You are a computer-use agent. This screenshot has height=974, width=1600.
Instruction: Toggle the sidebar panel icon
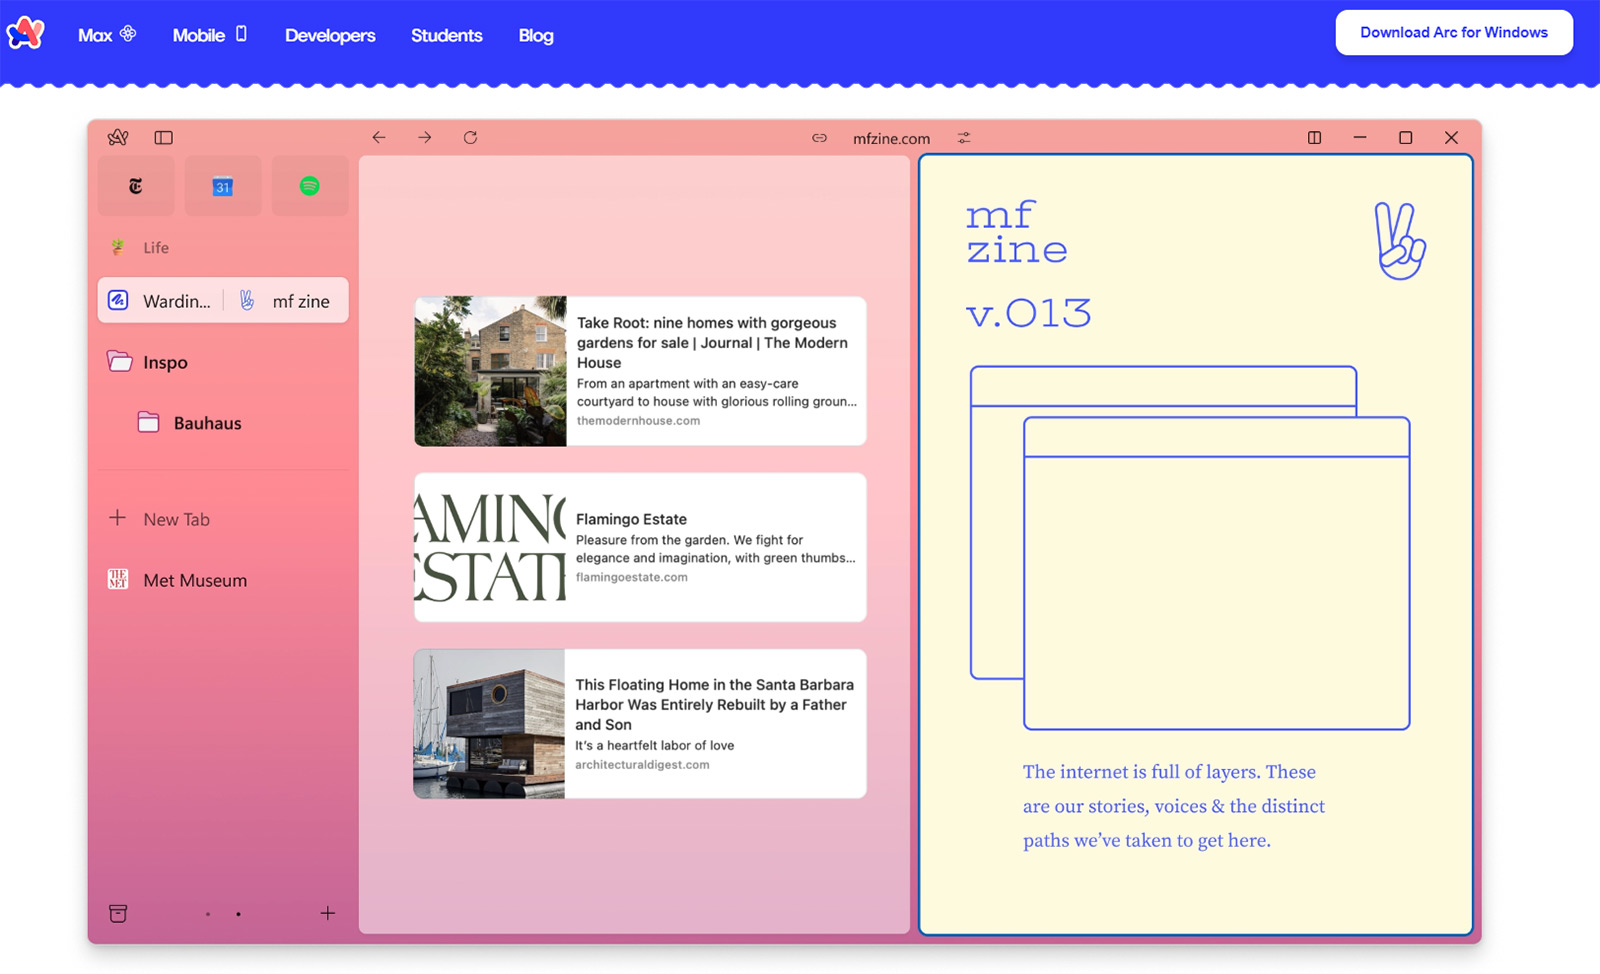[164, 138]
